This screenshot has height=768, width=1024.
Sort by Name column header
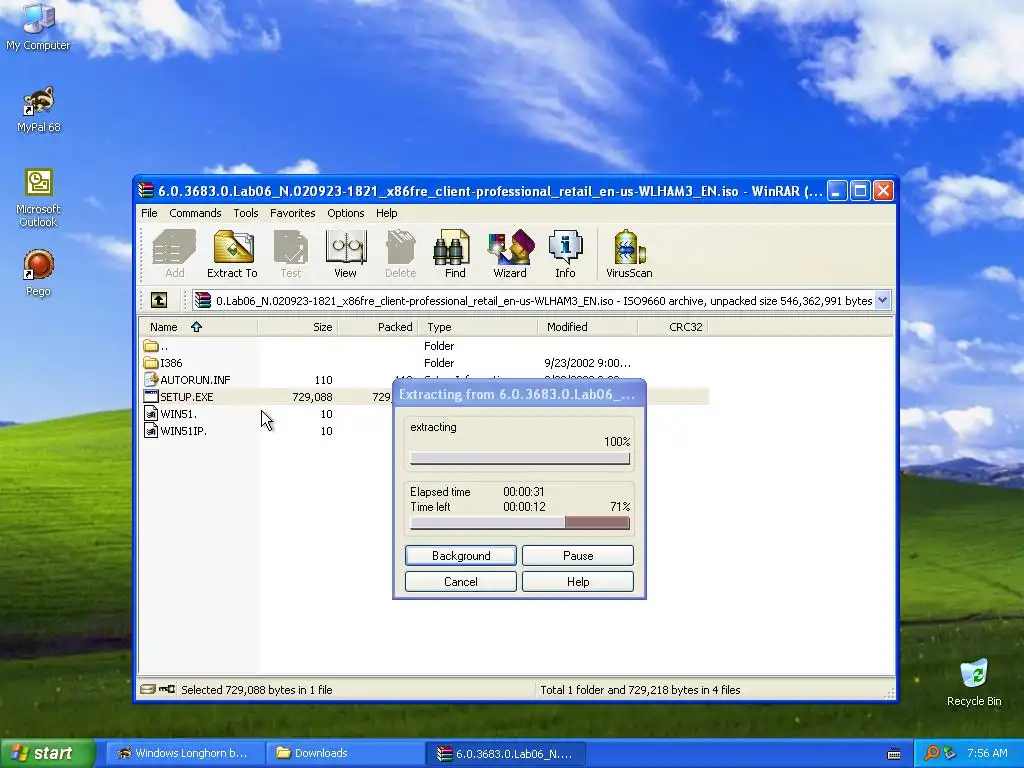pyautogui.click(x=199, y=327)
